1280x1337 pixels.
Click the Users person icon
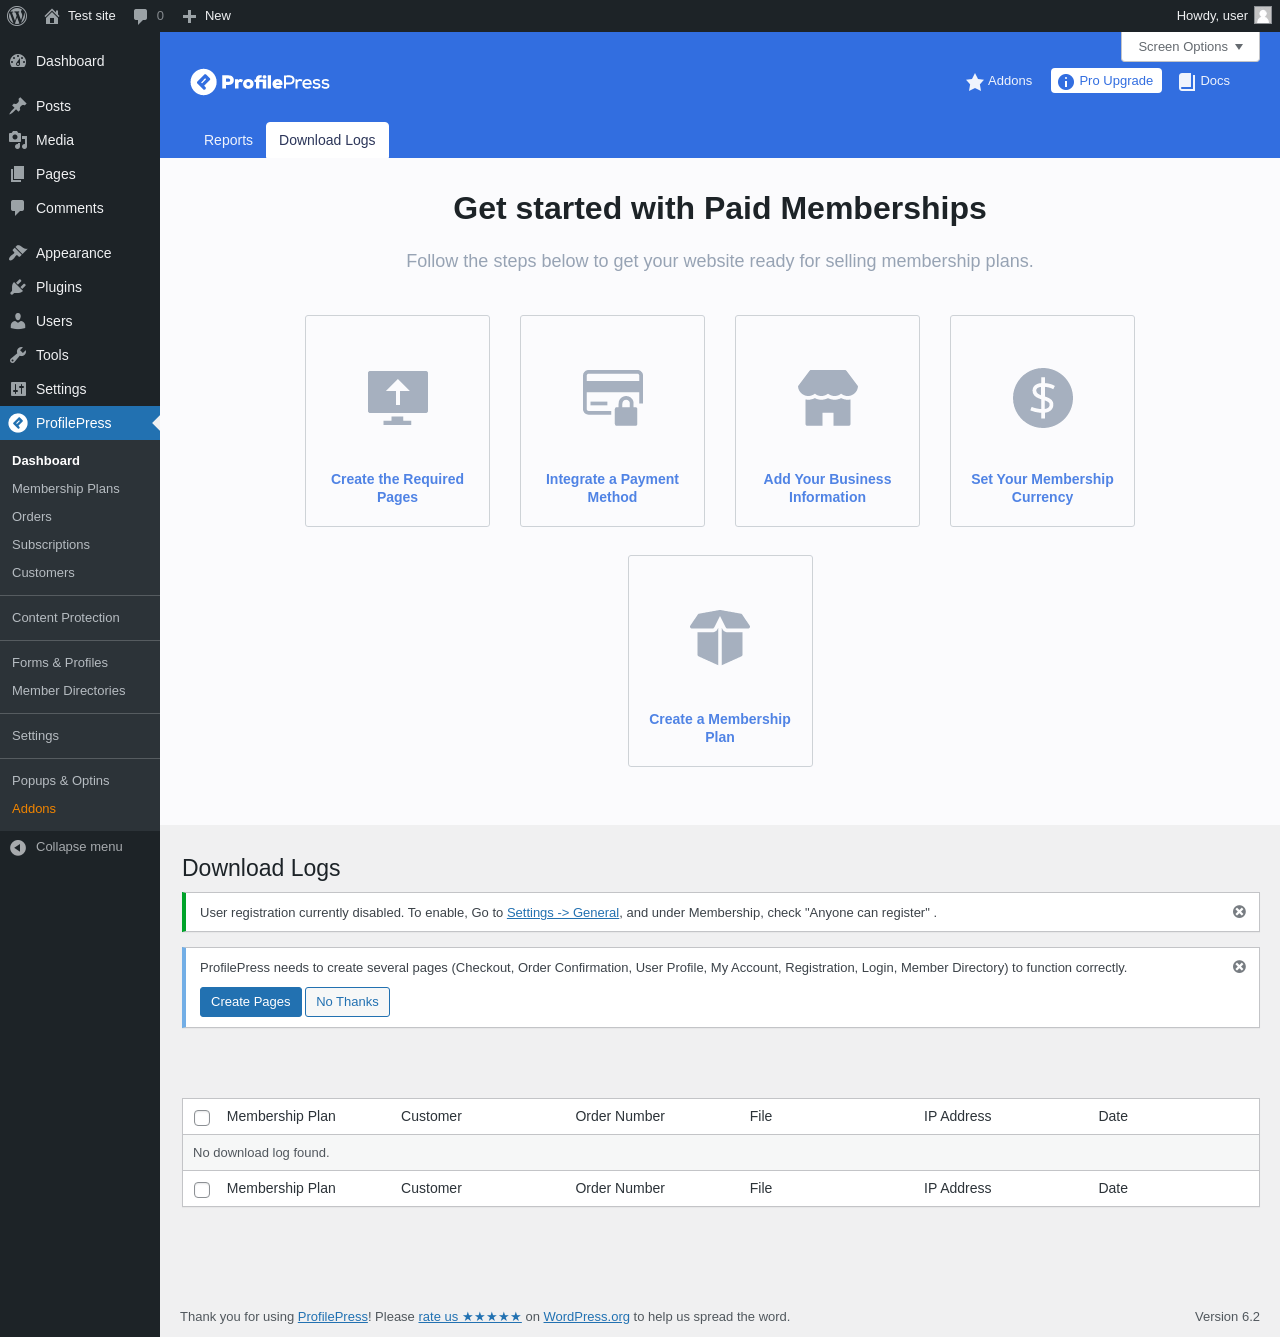(18, 321)
